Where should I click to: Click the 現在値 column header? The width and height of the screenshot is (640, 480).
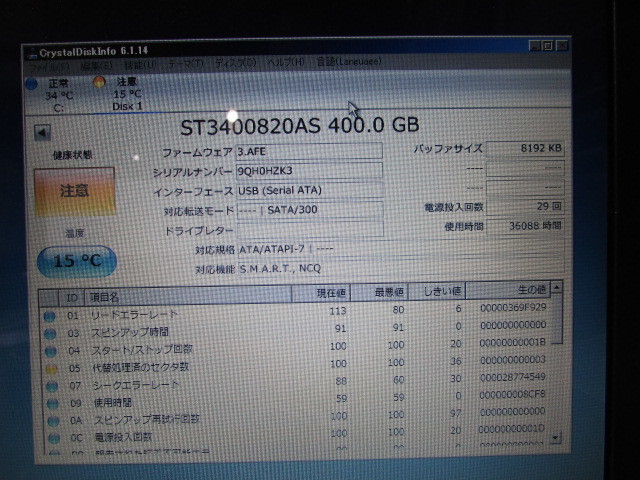pyautogui.click(x=321, y=293)
